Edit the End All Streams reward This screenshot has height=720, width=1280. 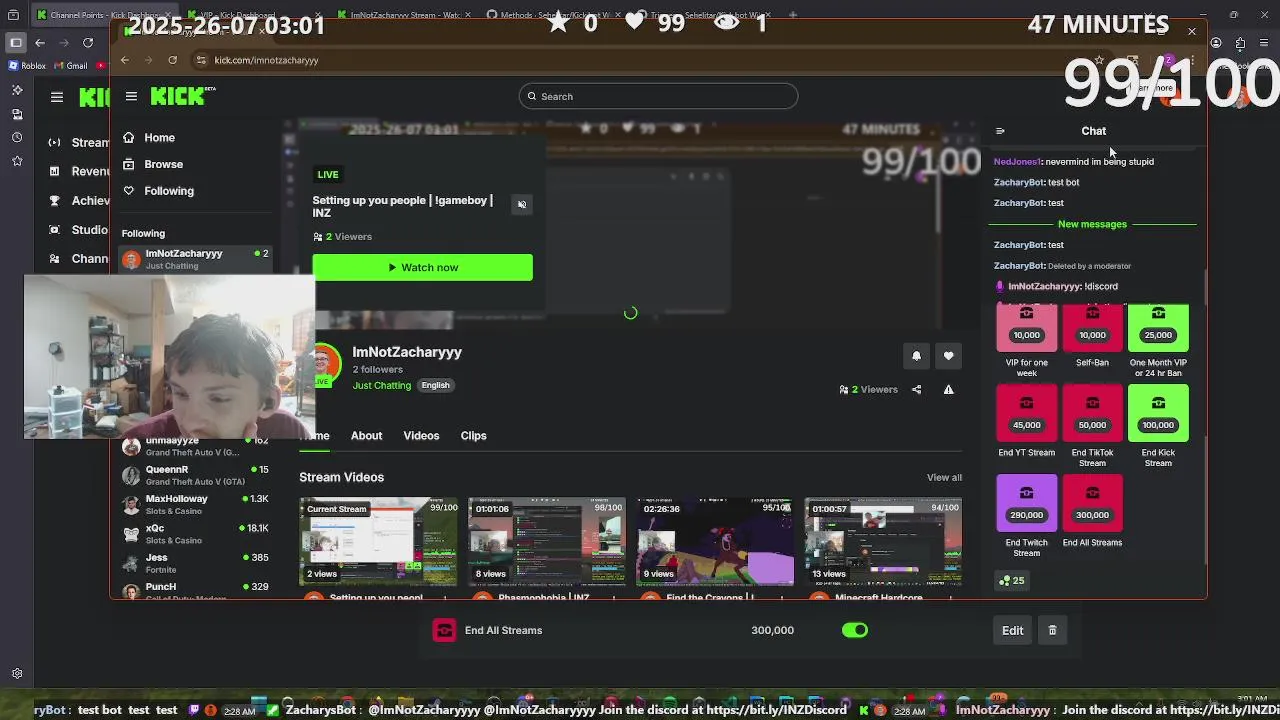(1012, 630)
